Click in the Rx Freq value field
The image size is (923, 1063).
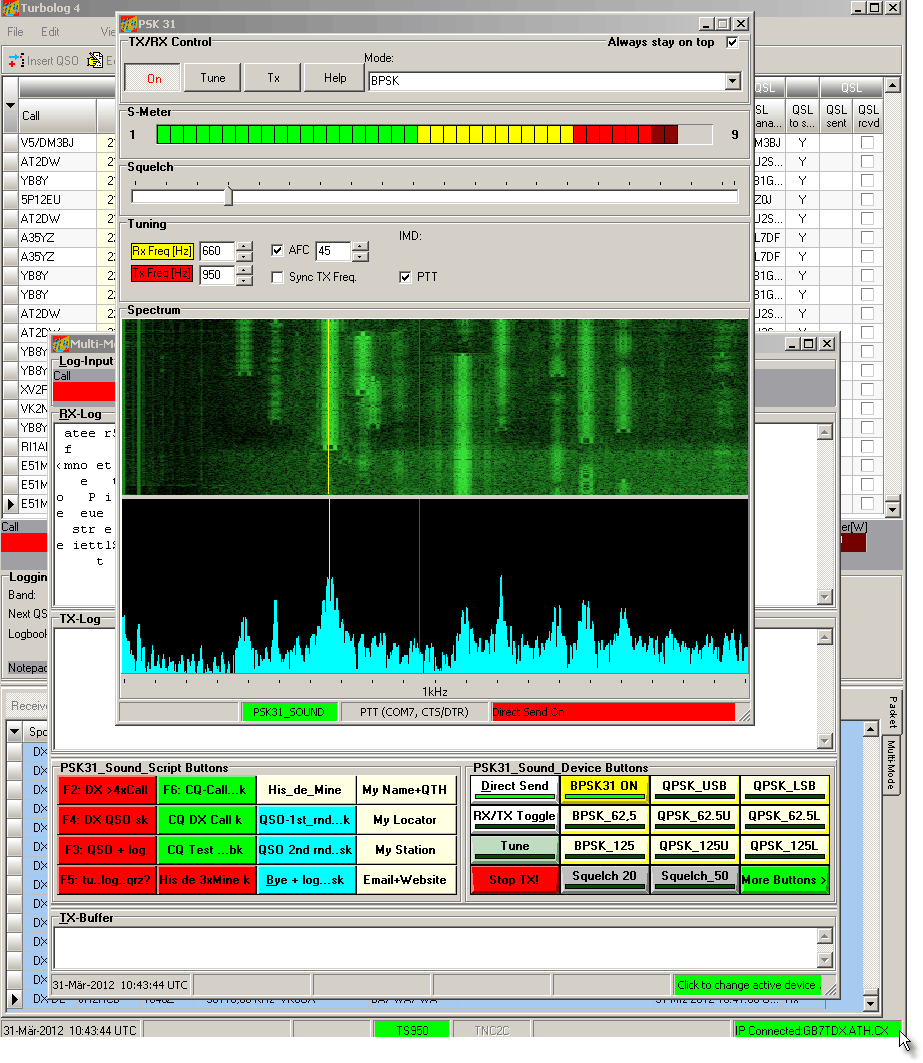click(217, 251)
